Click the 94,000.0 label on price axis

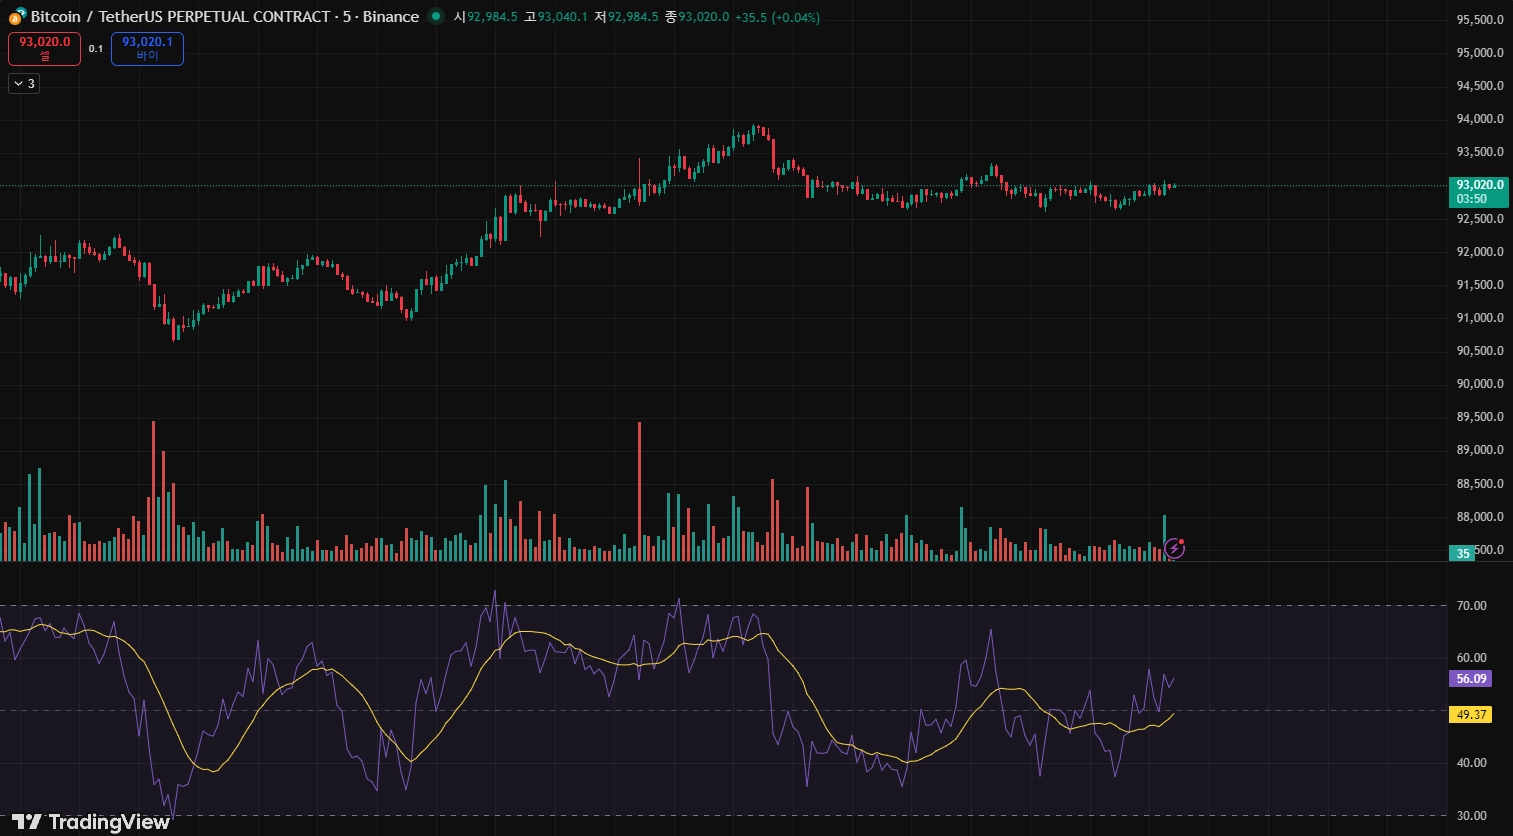click(x=1480, y=119)
